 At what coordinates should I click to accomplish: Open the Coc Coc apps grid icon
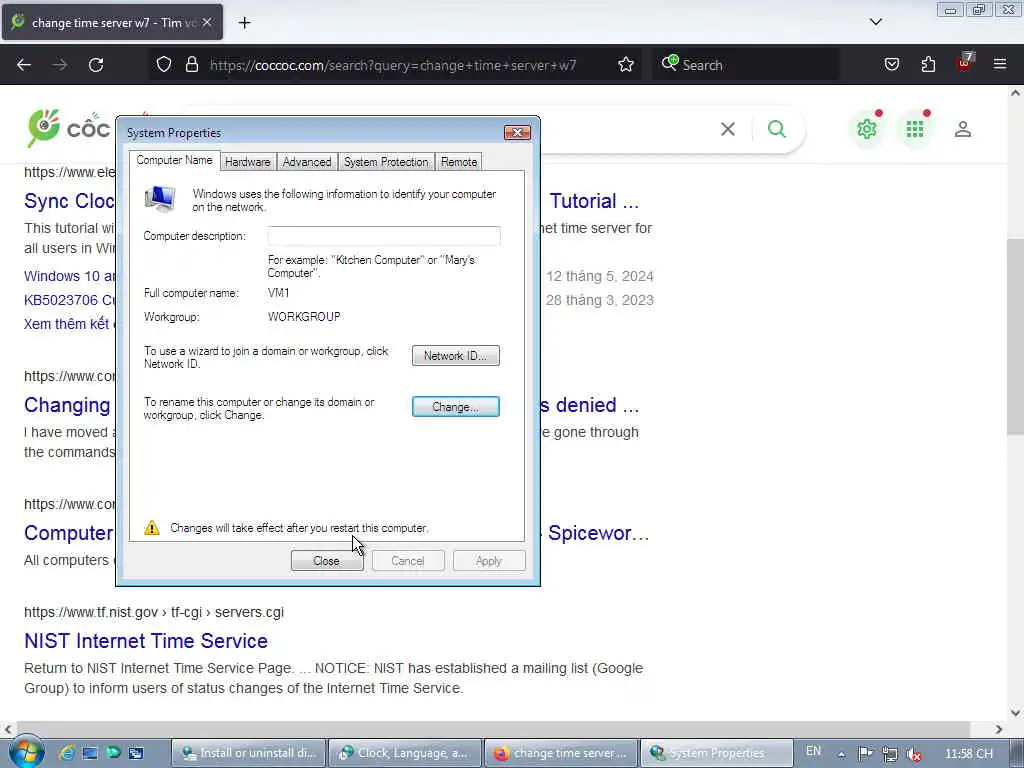click(x=915, y=129)
